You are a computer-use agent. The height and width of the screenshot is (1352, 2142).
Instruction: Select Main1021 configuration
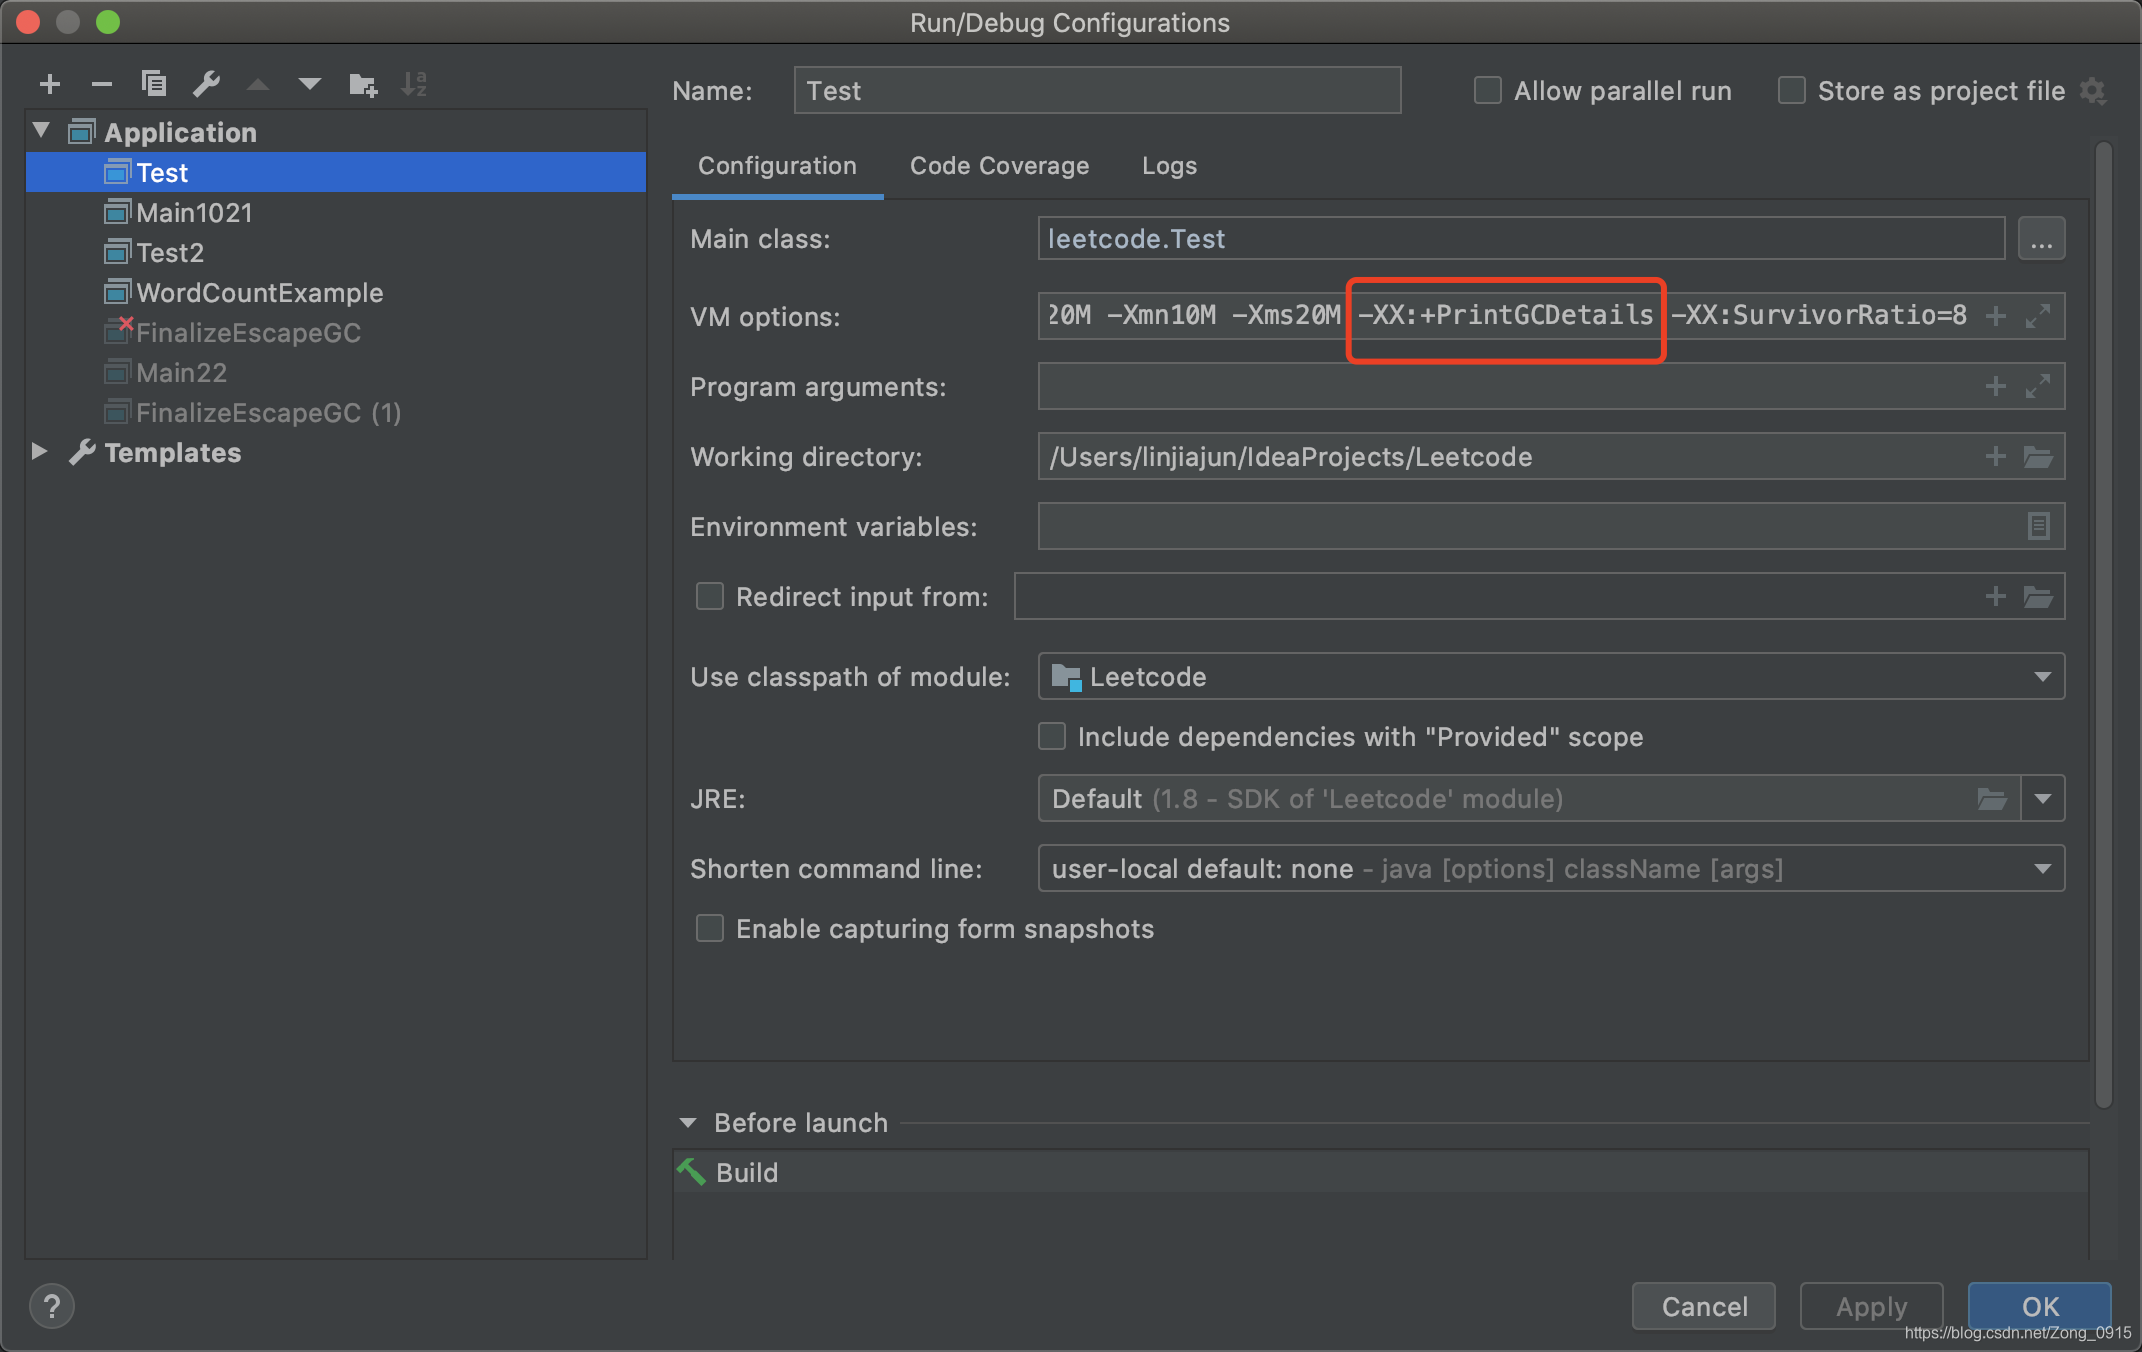(x=336, y=212)
